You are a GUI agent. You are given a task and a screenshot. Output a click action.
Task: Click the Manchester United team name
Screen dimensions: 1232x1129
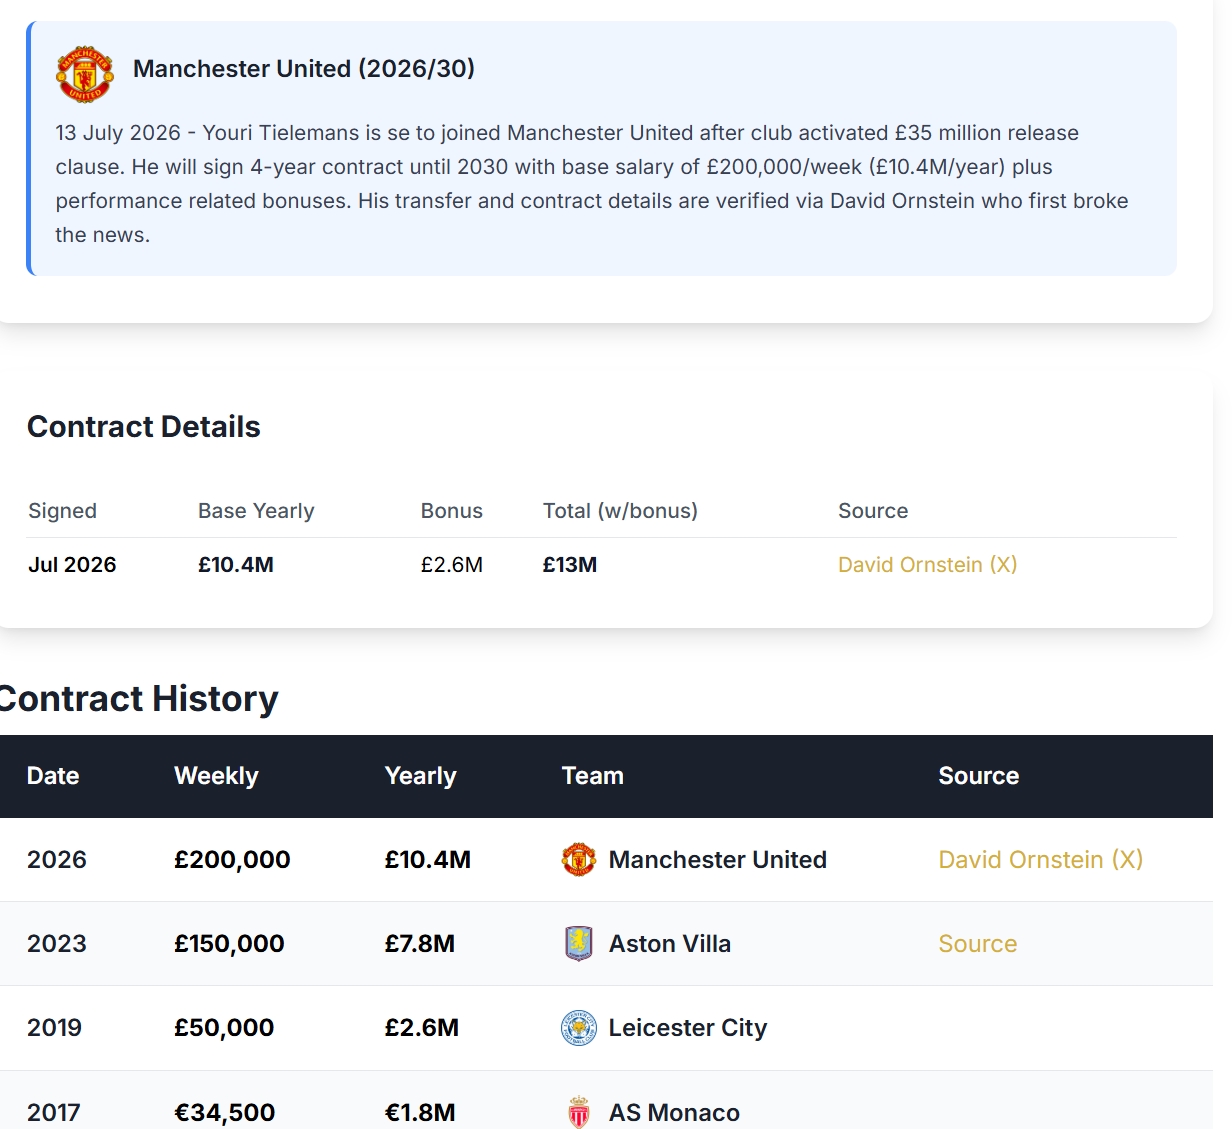(x=717, y=860)
